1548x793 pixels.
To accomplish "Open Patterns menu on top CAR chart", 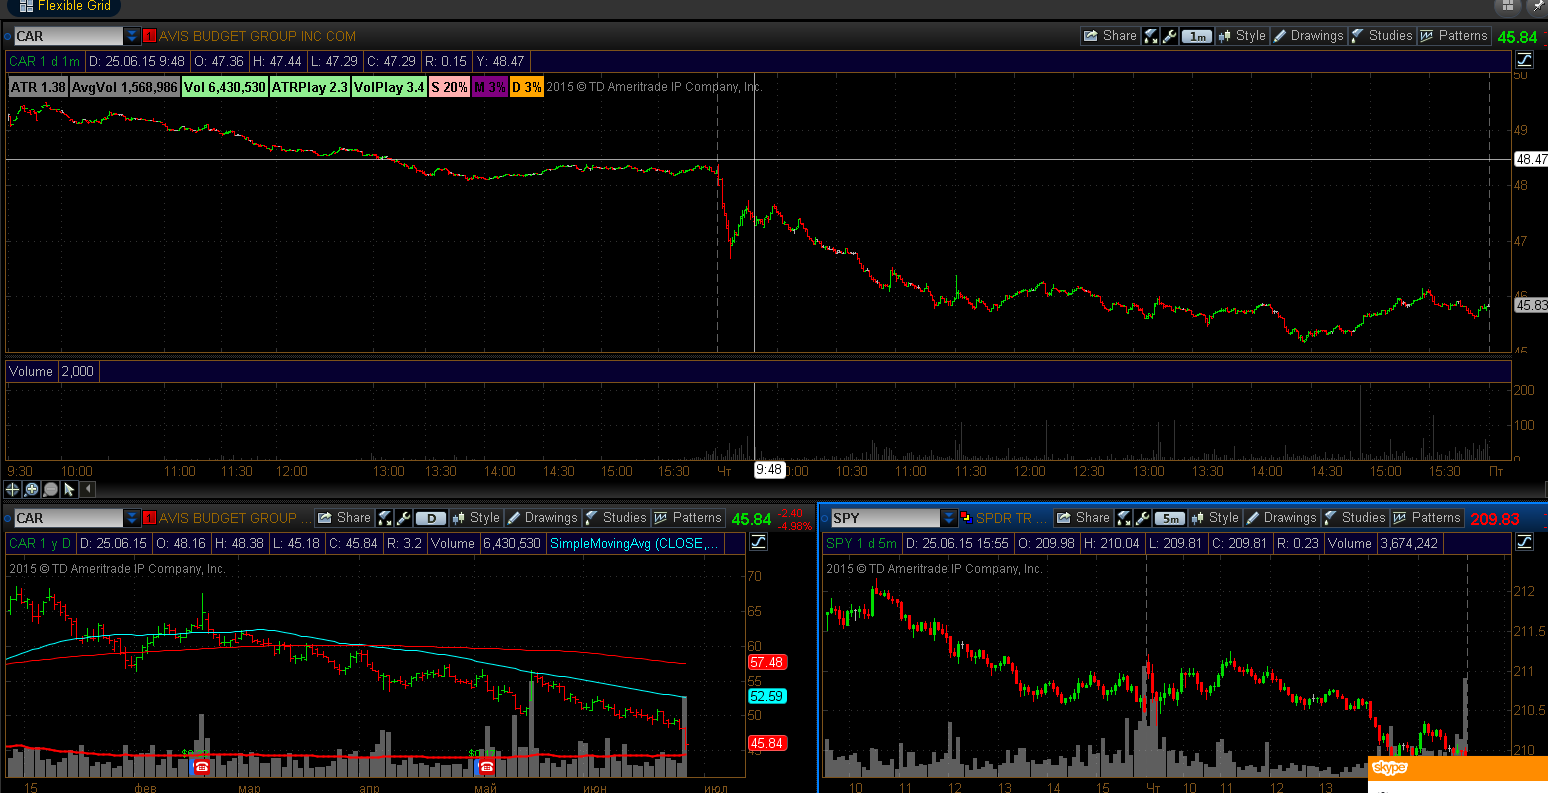I will (x=1454, y=36).
